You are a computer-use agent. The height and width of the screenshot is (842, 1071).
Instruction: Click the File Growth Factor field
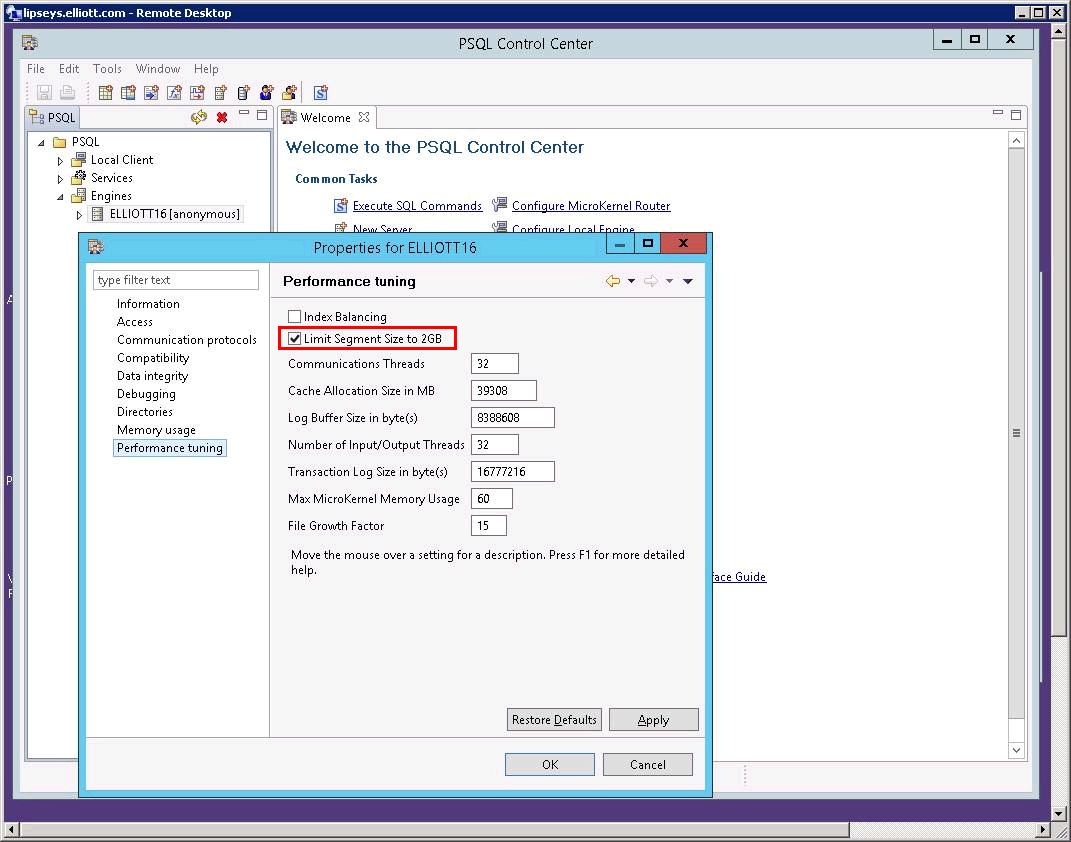489,526
